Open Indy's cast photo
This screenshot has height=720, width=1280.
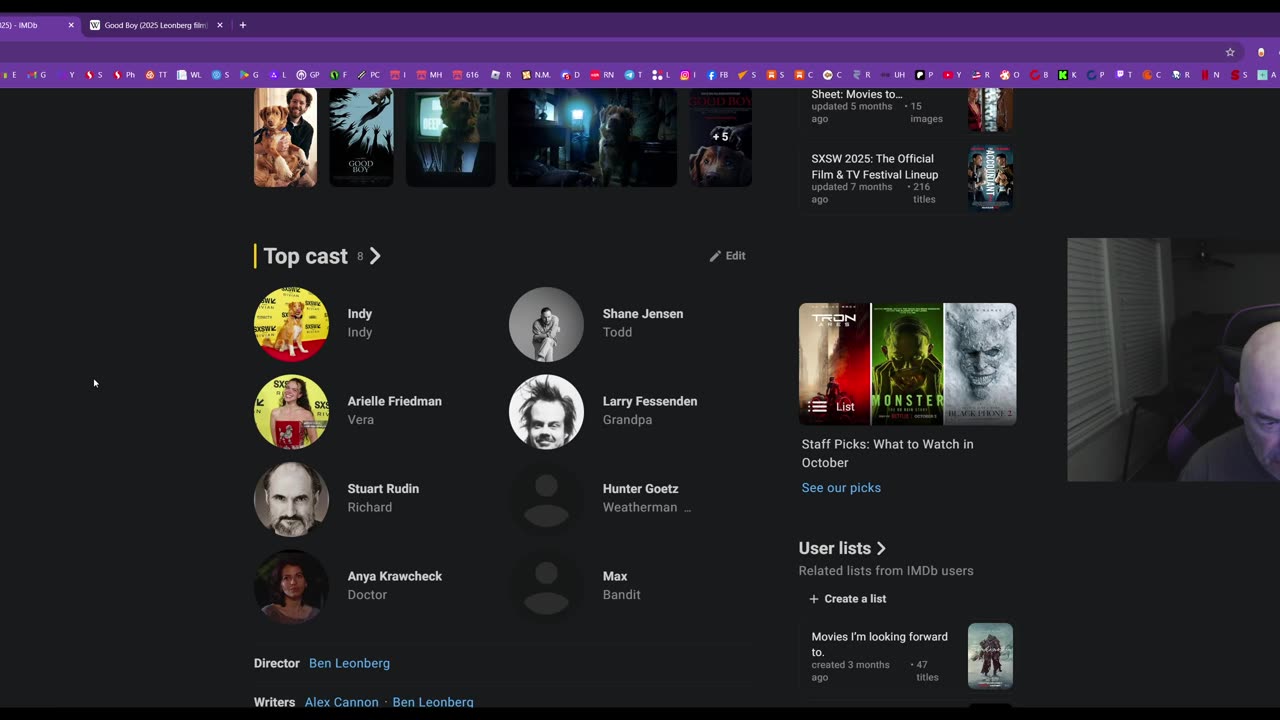pos(291,324)
